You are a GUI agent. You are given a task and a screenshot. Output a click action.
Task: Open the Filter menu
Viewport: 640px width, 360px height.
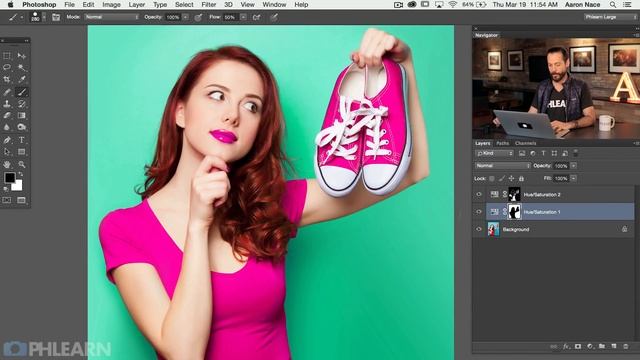tap(209, 5)
